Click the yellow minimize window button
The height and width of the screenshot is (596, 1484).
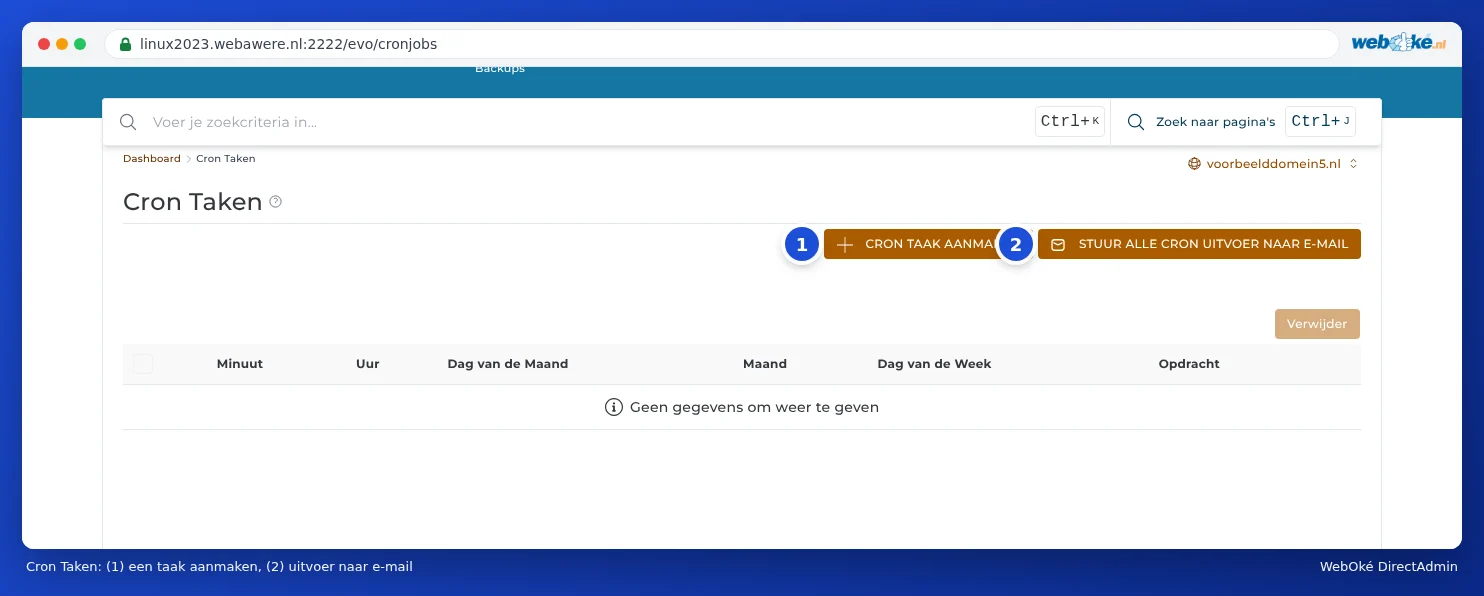[62, 44]
